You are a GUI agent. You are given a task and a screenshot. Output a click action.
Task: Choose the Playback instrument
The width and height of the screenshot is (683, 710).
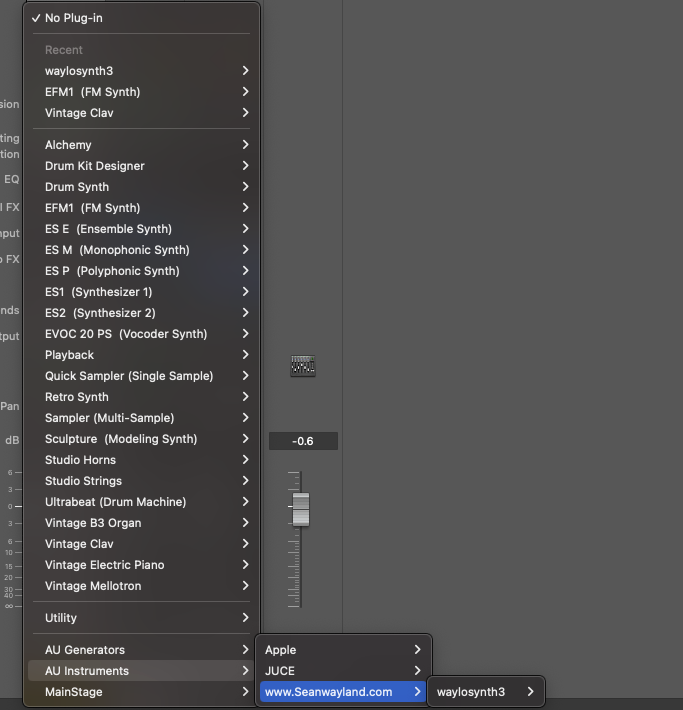[141, 355]
